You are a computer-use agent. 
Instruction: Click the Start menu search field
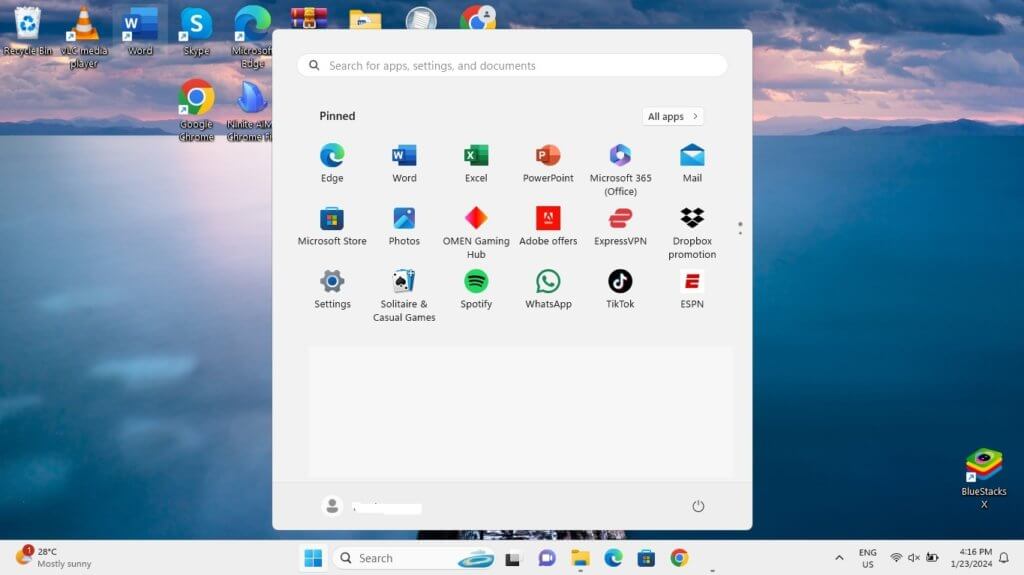coord(512,65)
